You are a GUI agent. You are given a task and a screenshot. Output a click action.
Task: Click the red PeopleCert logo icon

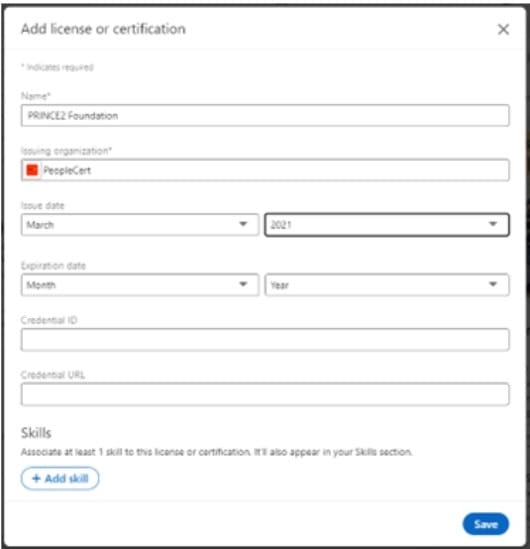32,170
